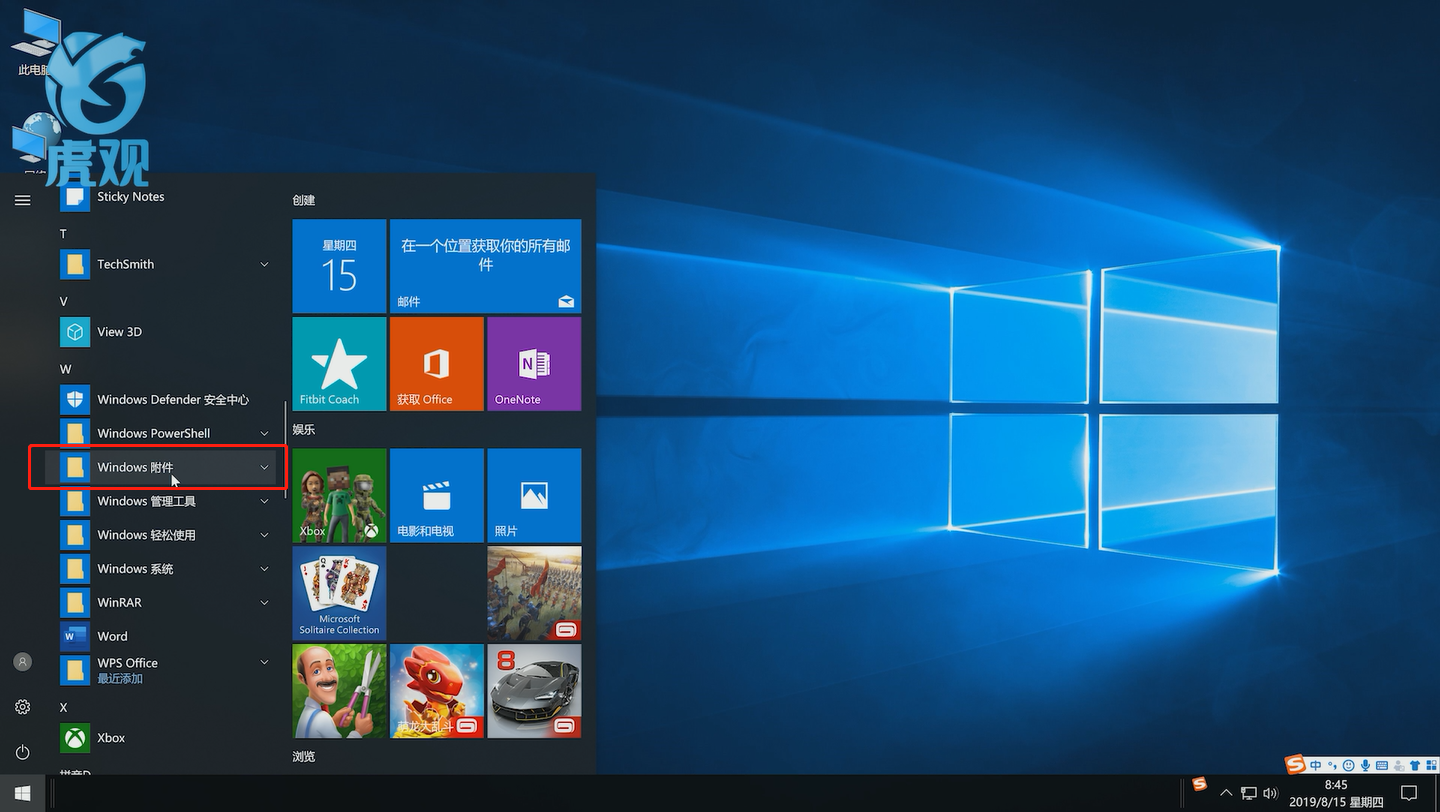1440x812 pixels.
Task: Expand the Windows 管理工具 chevron
Action: click(x=264, y=502)
